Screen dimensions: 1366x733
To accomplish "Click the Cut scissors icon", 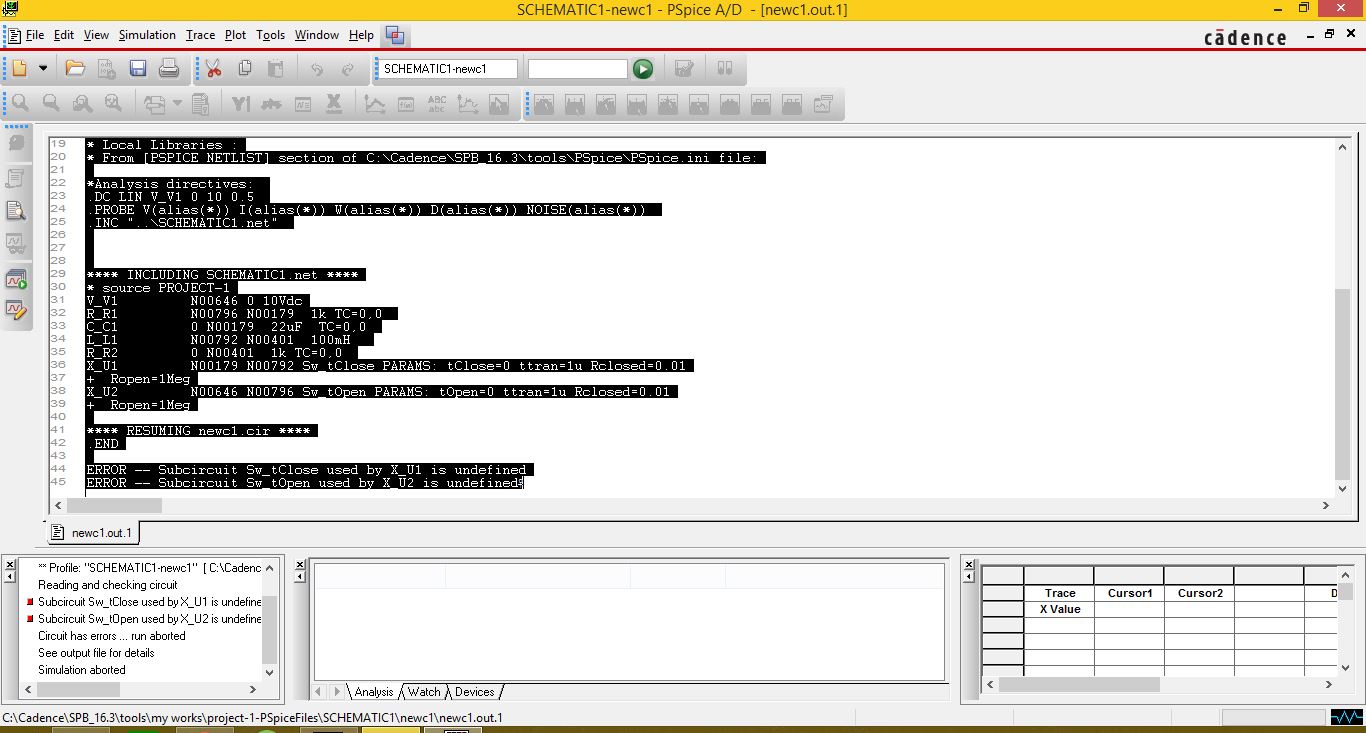I will click(x=213, y=69).
